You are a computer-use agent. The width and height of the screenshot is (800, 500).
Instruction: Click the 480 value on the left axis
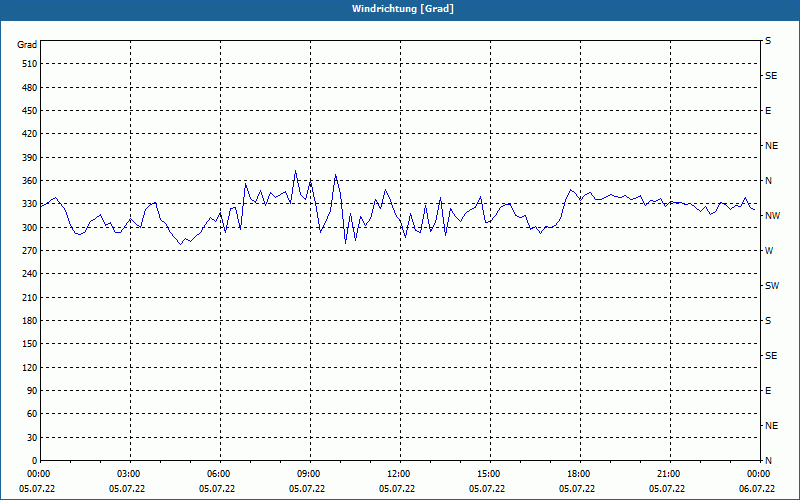tap(30, 87)
